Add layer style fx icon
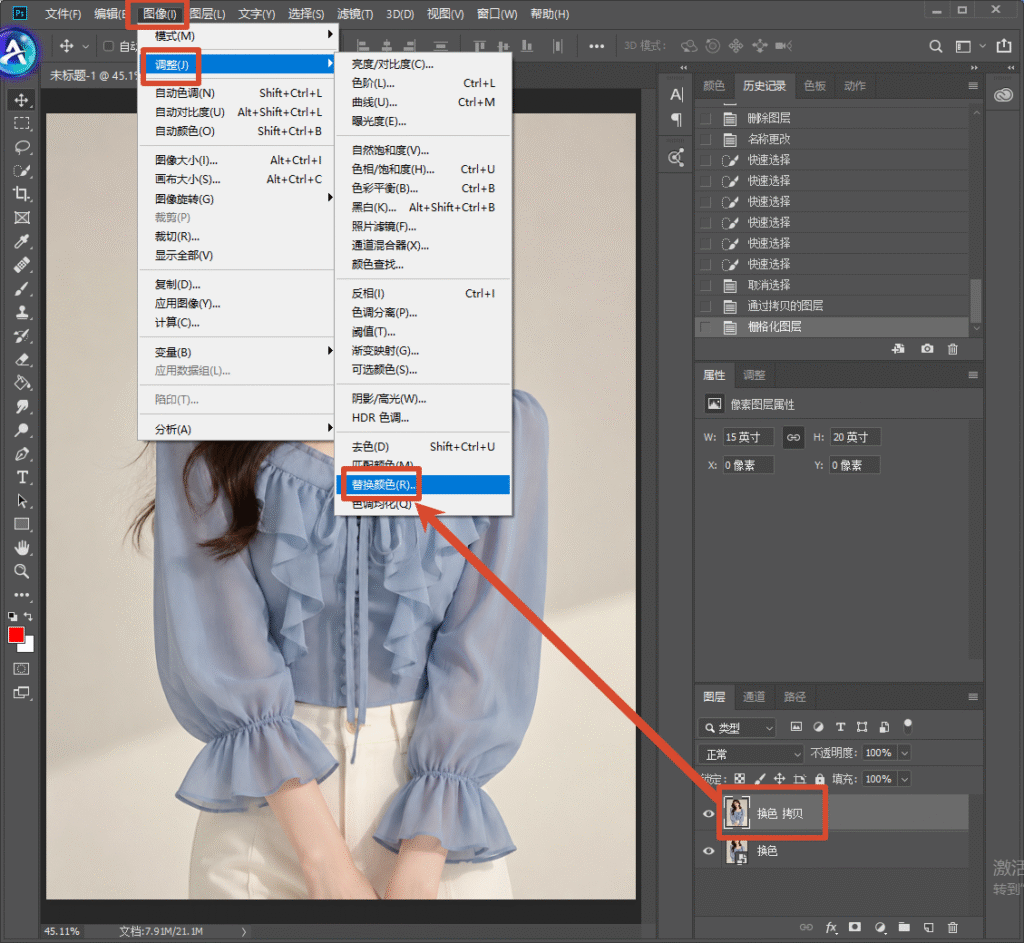Screen dimensions: 1024x943 click(831, 927)
